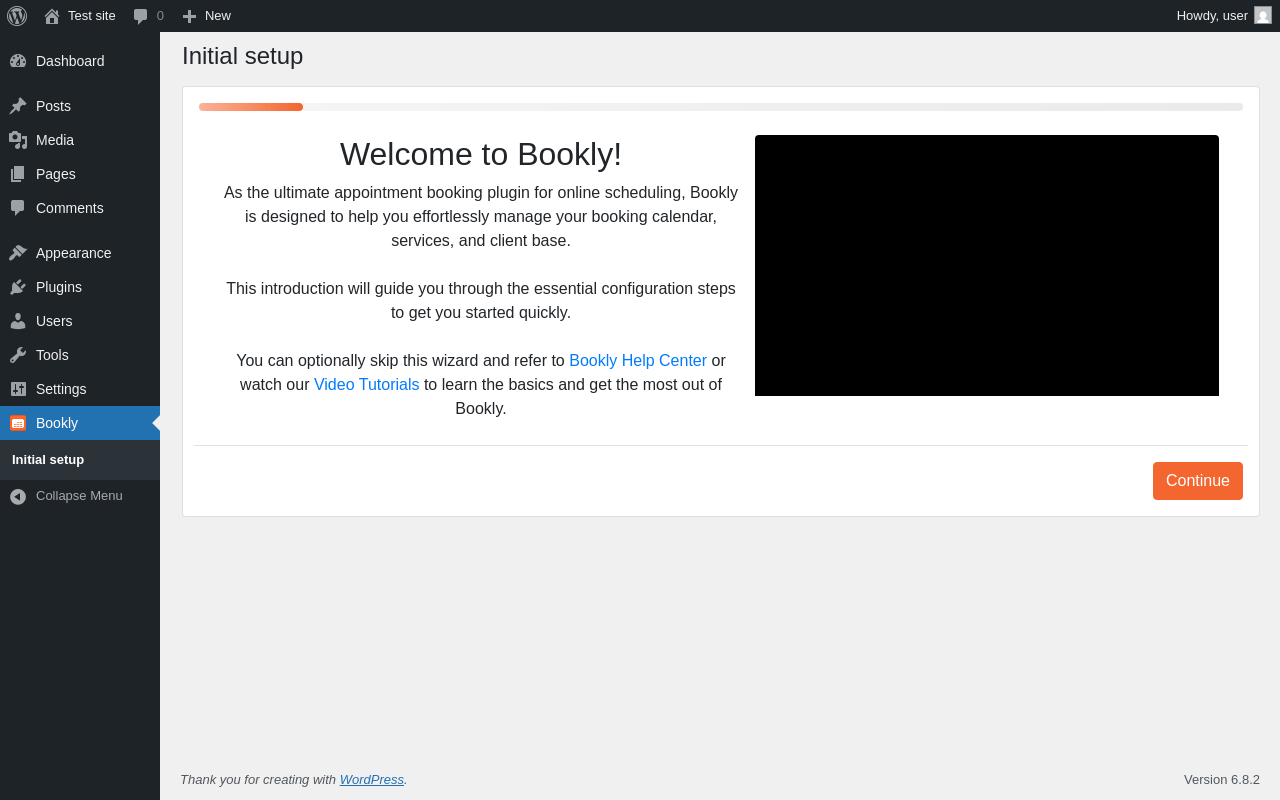Image resolution: width=1280 pixels, height=800 pixels.
Task: Click the Collapse Menu arrow icon
Action: (18, 496)
